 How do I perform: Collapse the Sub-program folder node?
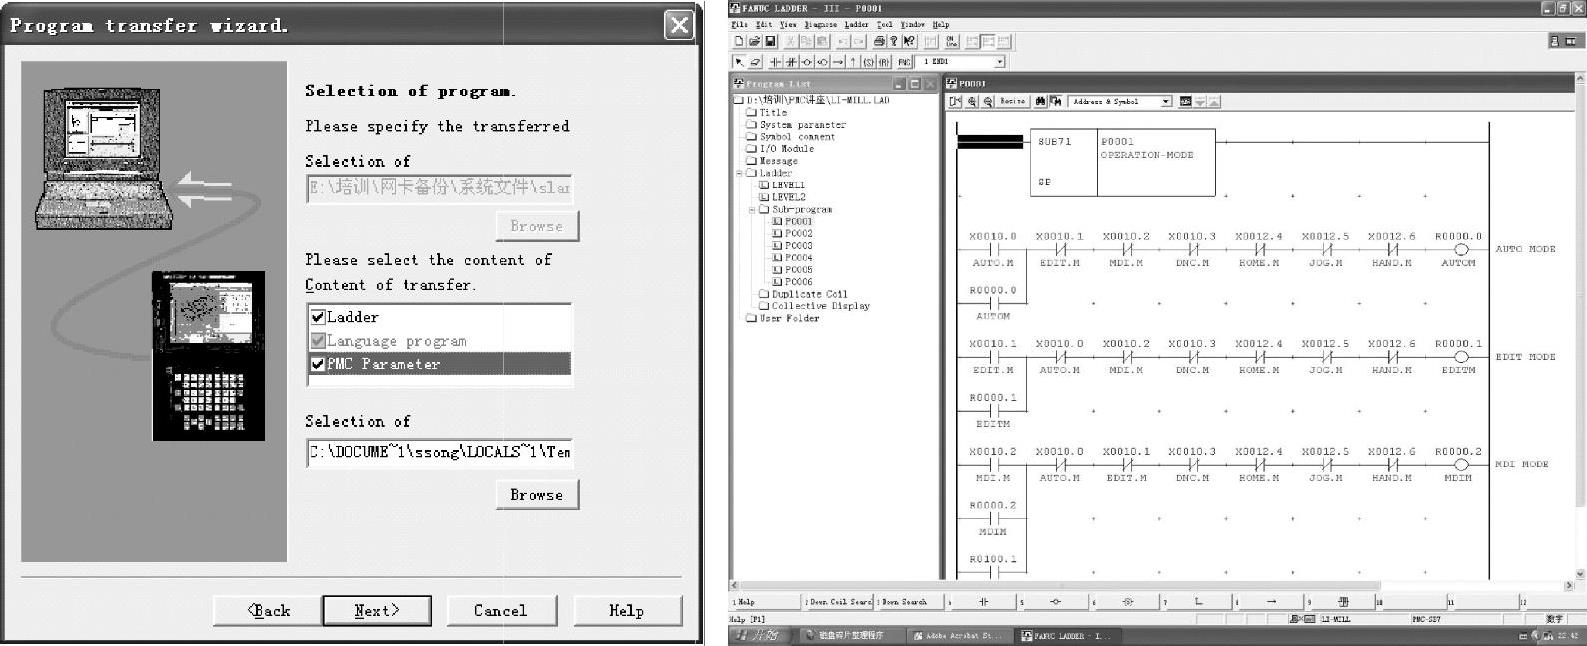[752, 209]
